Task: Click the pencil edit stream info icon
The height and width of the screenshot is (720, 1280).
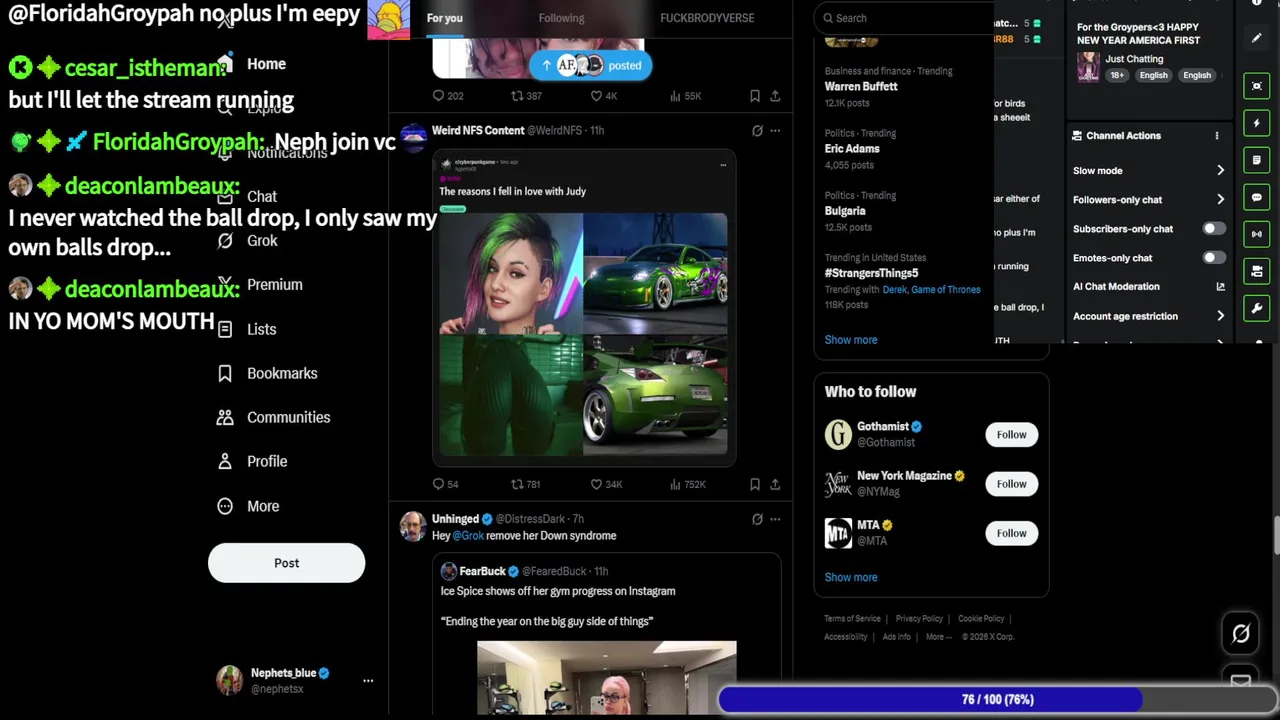Action: point(1257,38)
